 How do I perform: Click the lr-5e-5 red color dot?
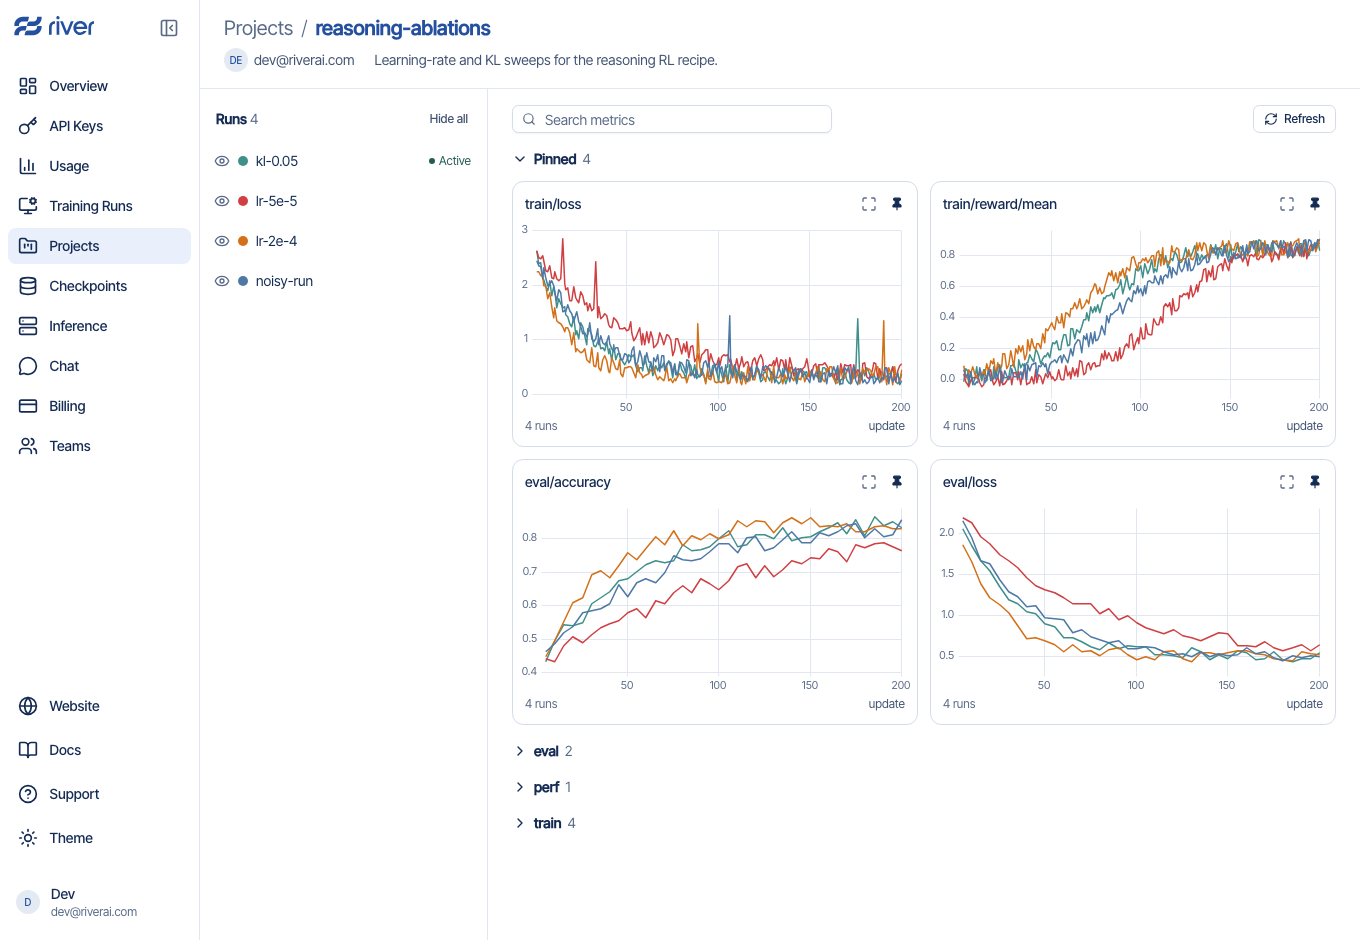(243, 201)
